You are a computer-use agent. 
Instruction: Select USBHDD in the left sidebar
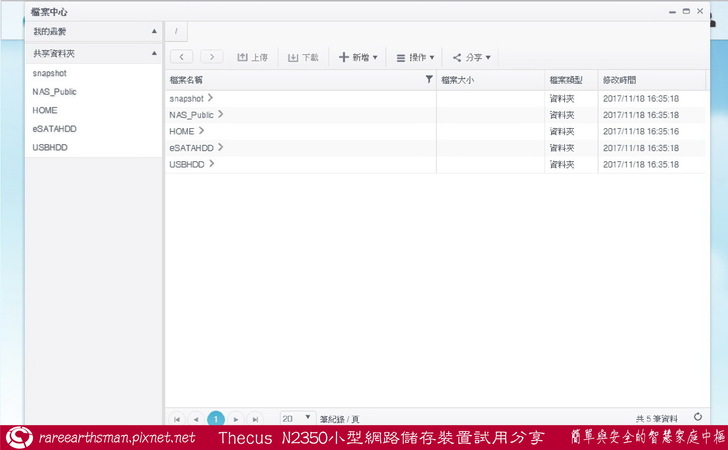50,147
